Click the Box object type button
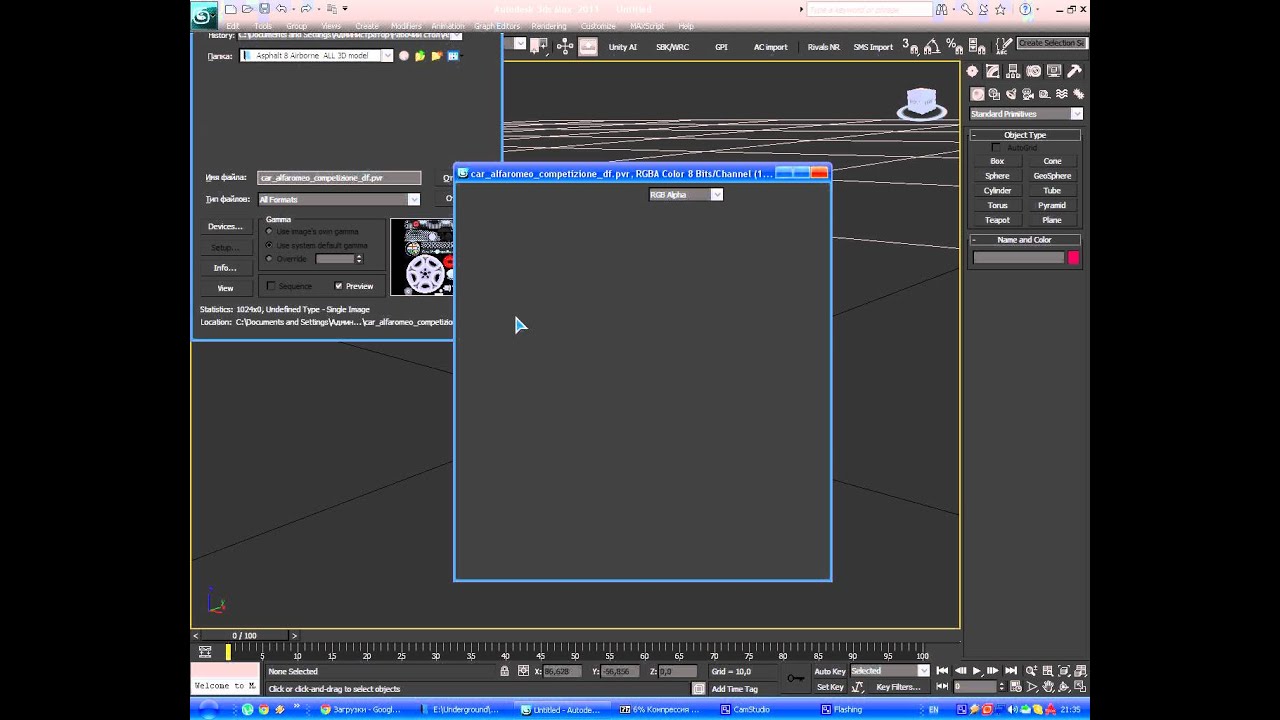This screenshot has height=720, width=1280. (997, 161)
